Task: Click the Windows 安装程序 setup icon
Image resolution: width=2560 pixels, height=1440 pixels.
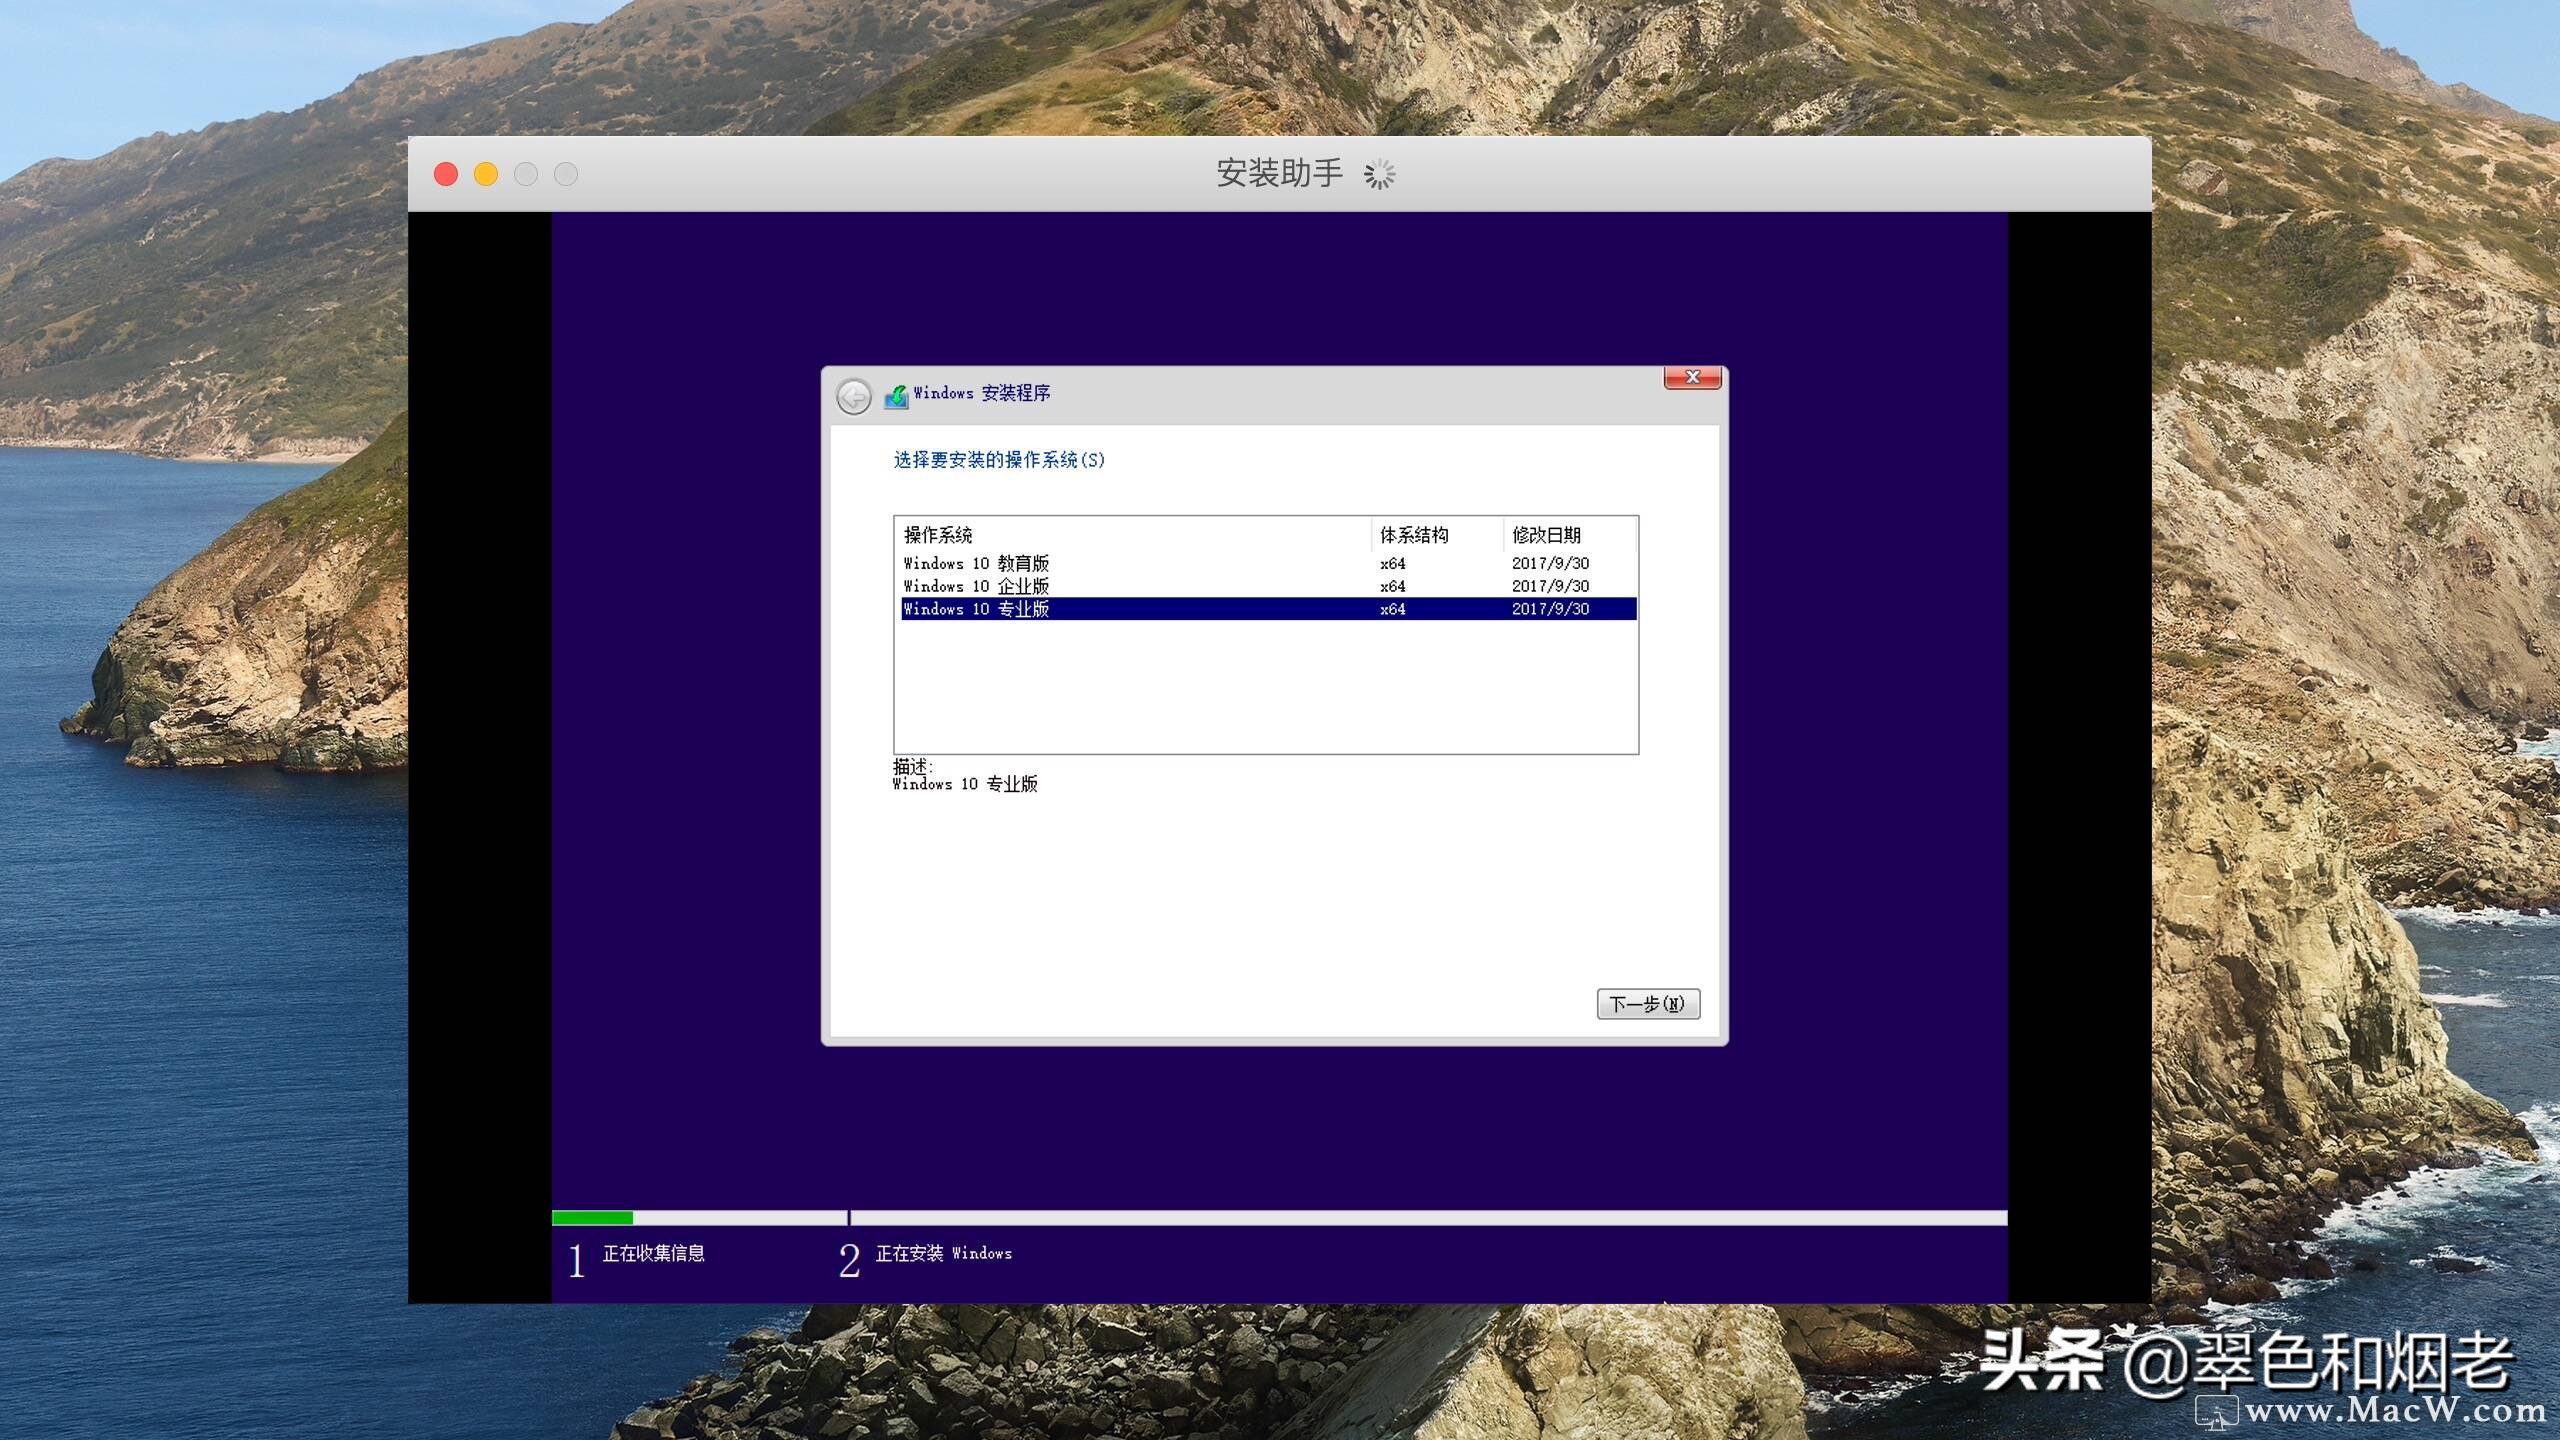Action: click(x=896, y=396)
